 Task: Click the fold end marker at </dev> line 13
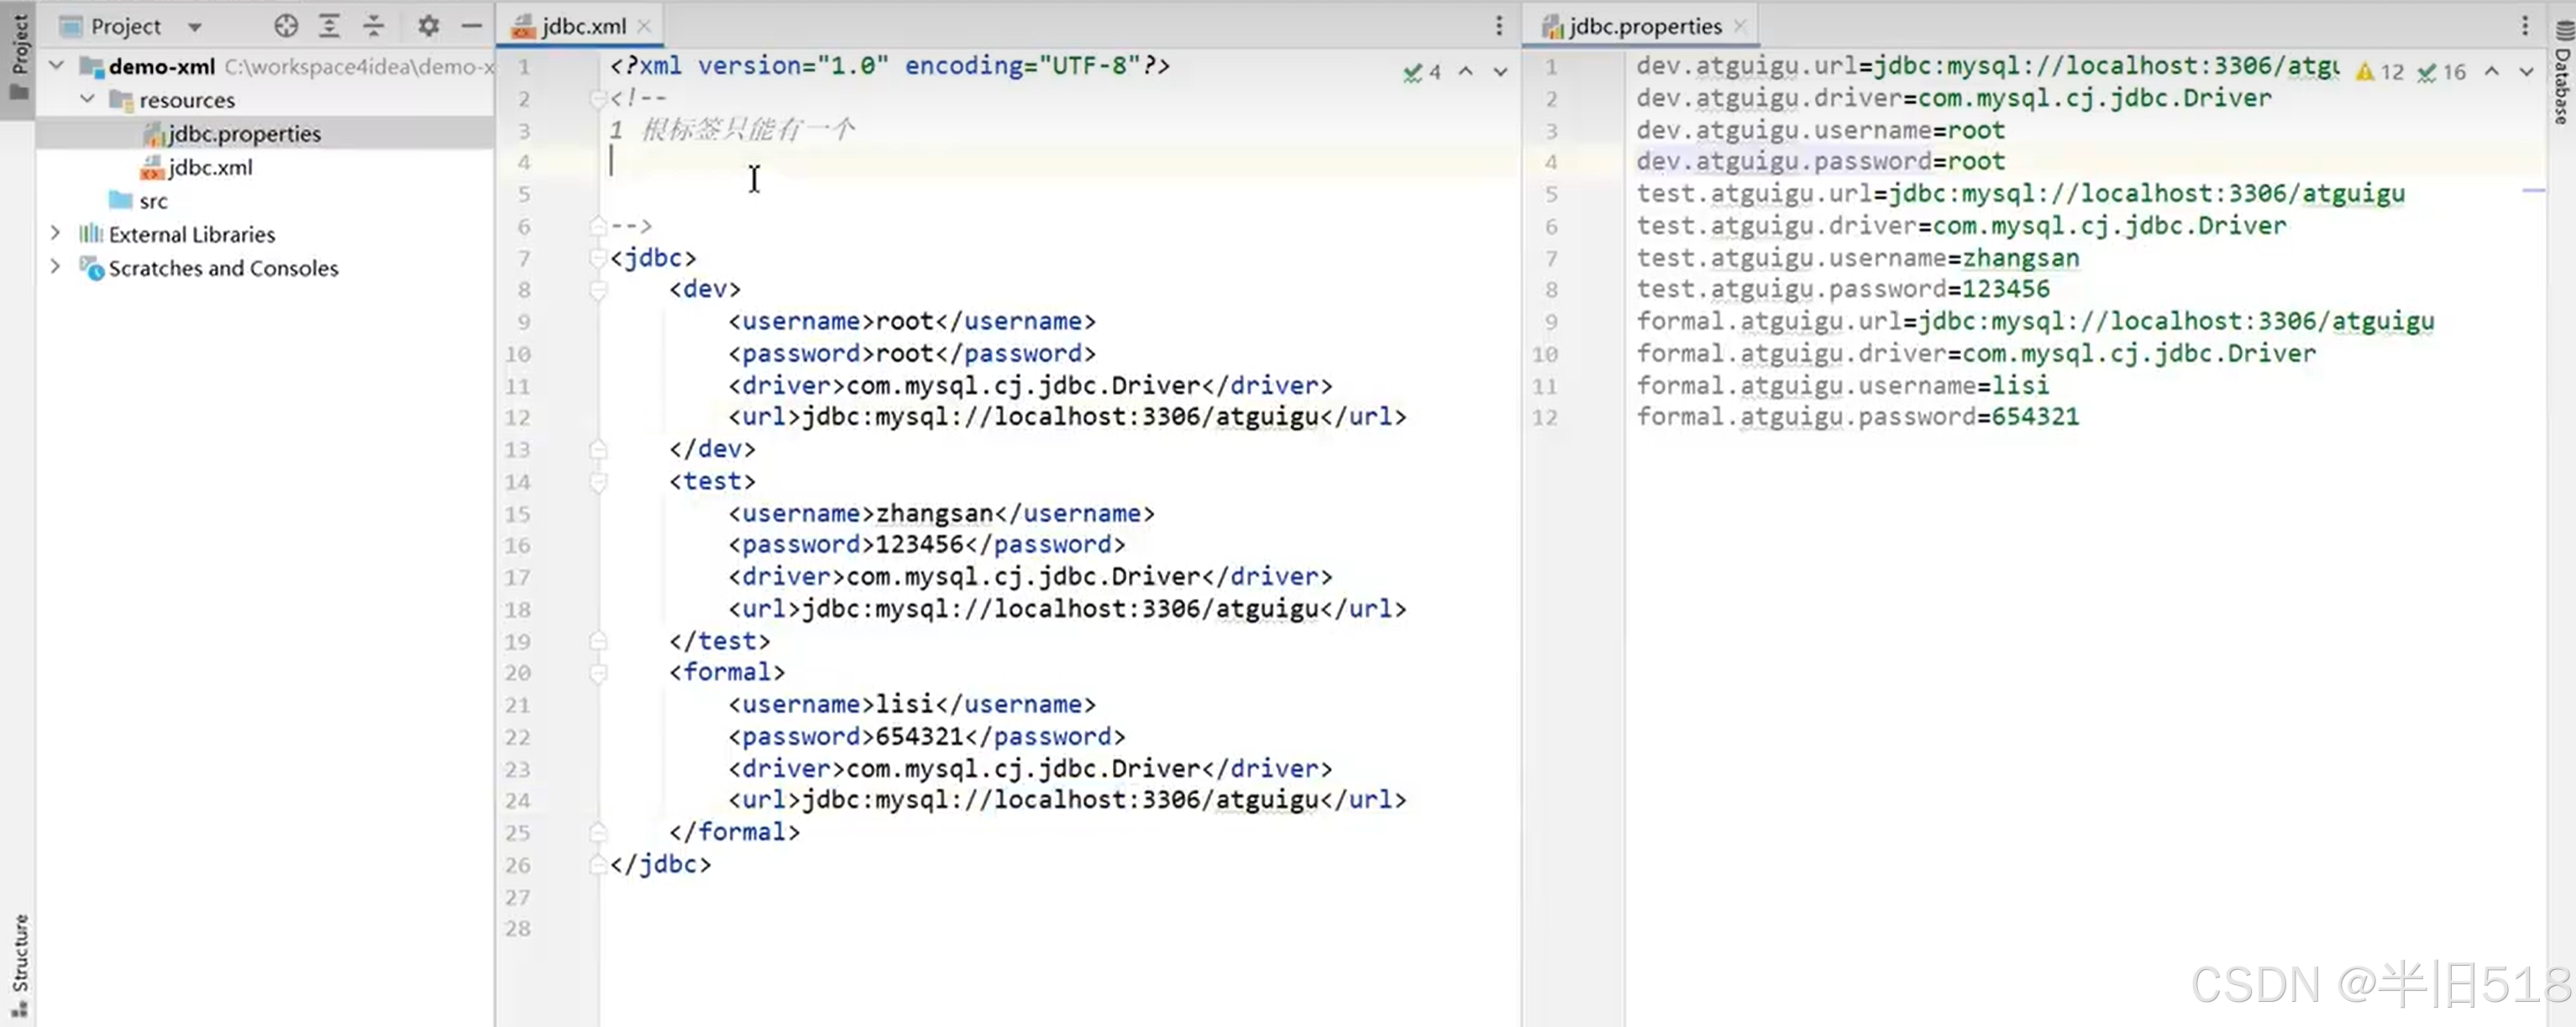click(598, 449)
